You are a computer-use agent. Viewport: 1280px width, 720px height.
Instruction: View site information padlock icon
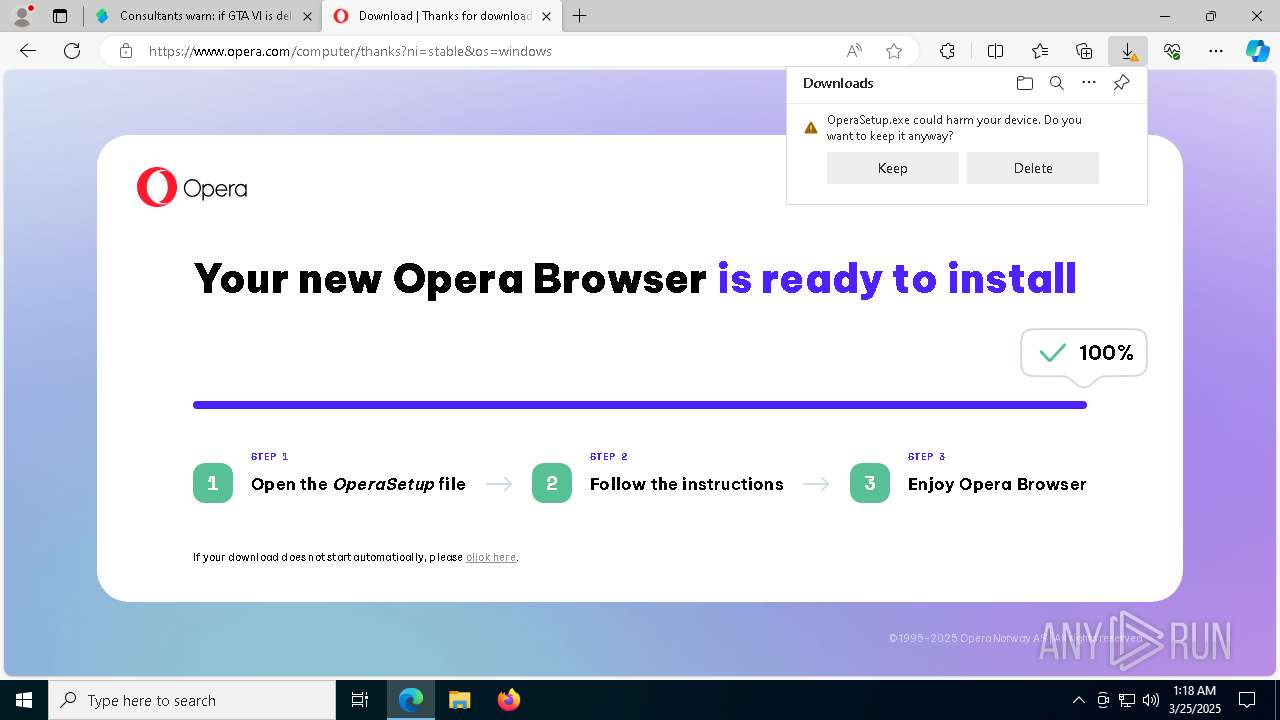126,51
